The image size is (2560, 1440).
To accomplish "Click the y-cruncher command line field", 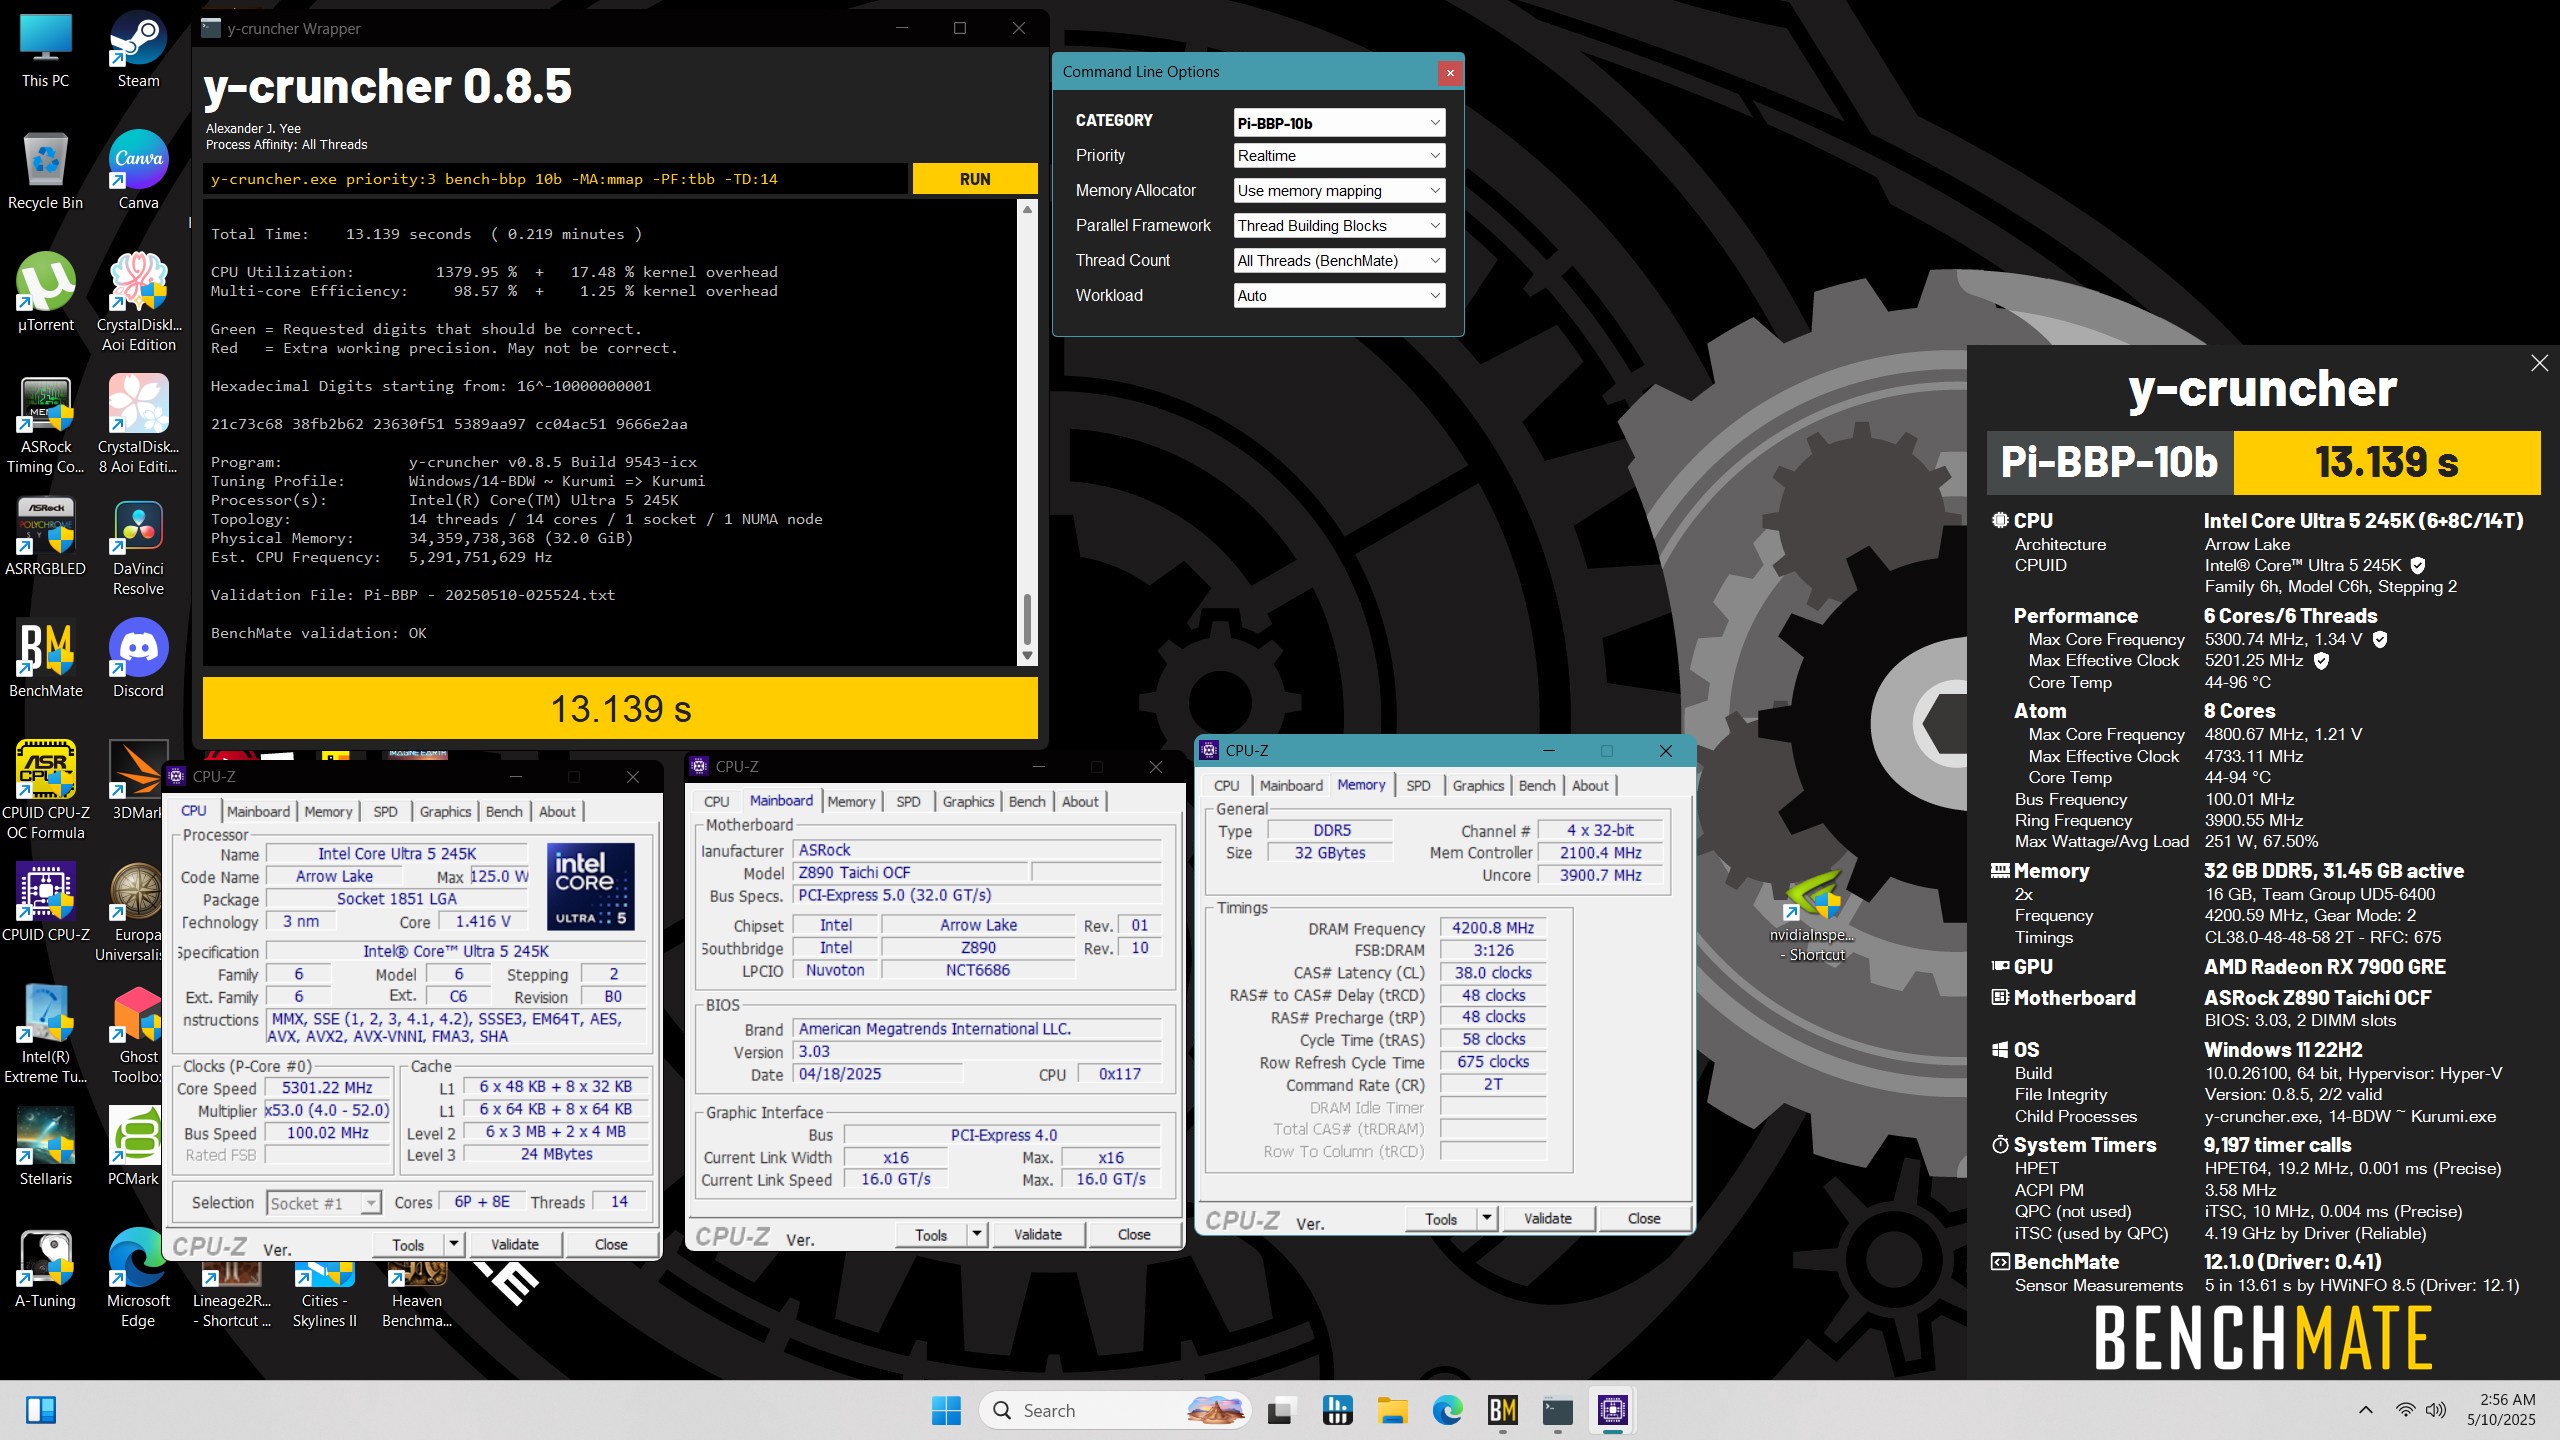I will (x=555, y=179).
